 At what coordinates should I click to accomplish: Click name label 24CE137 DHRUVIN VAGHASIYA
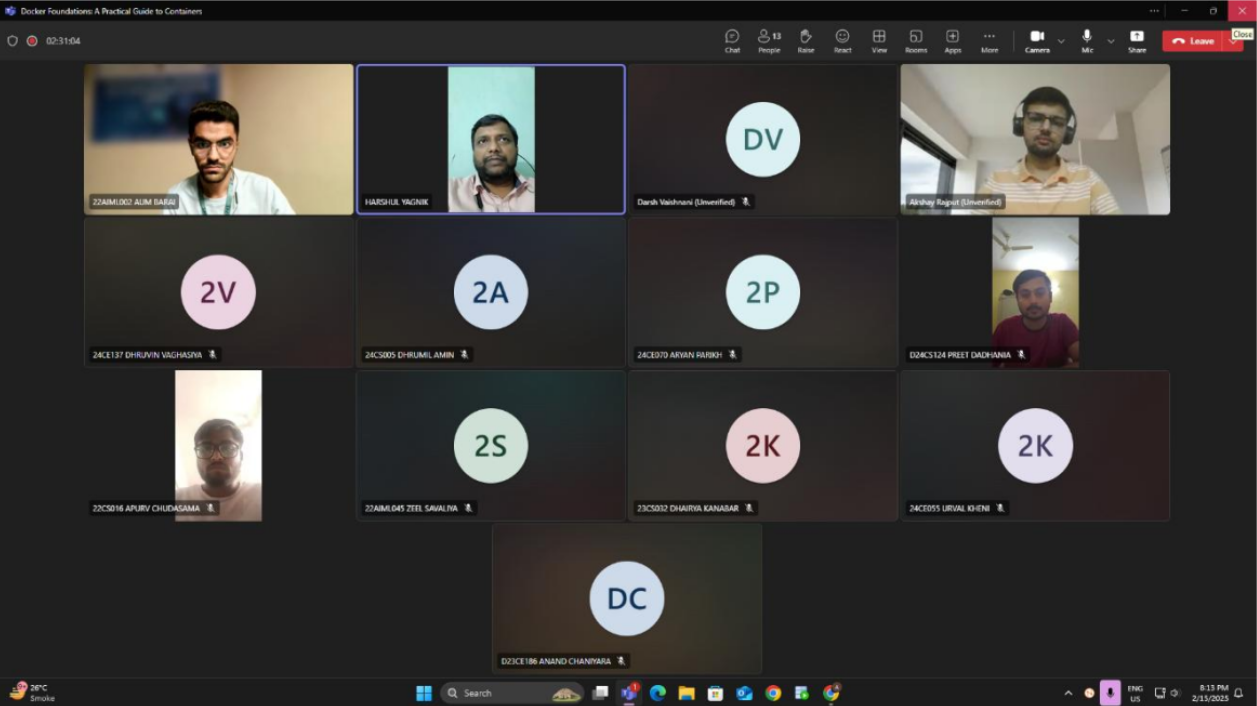point(147,355)
